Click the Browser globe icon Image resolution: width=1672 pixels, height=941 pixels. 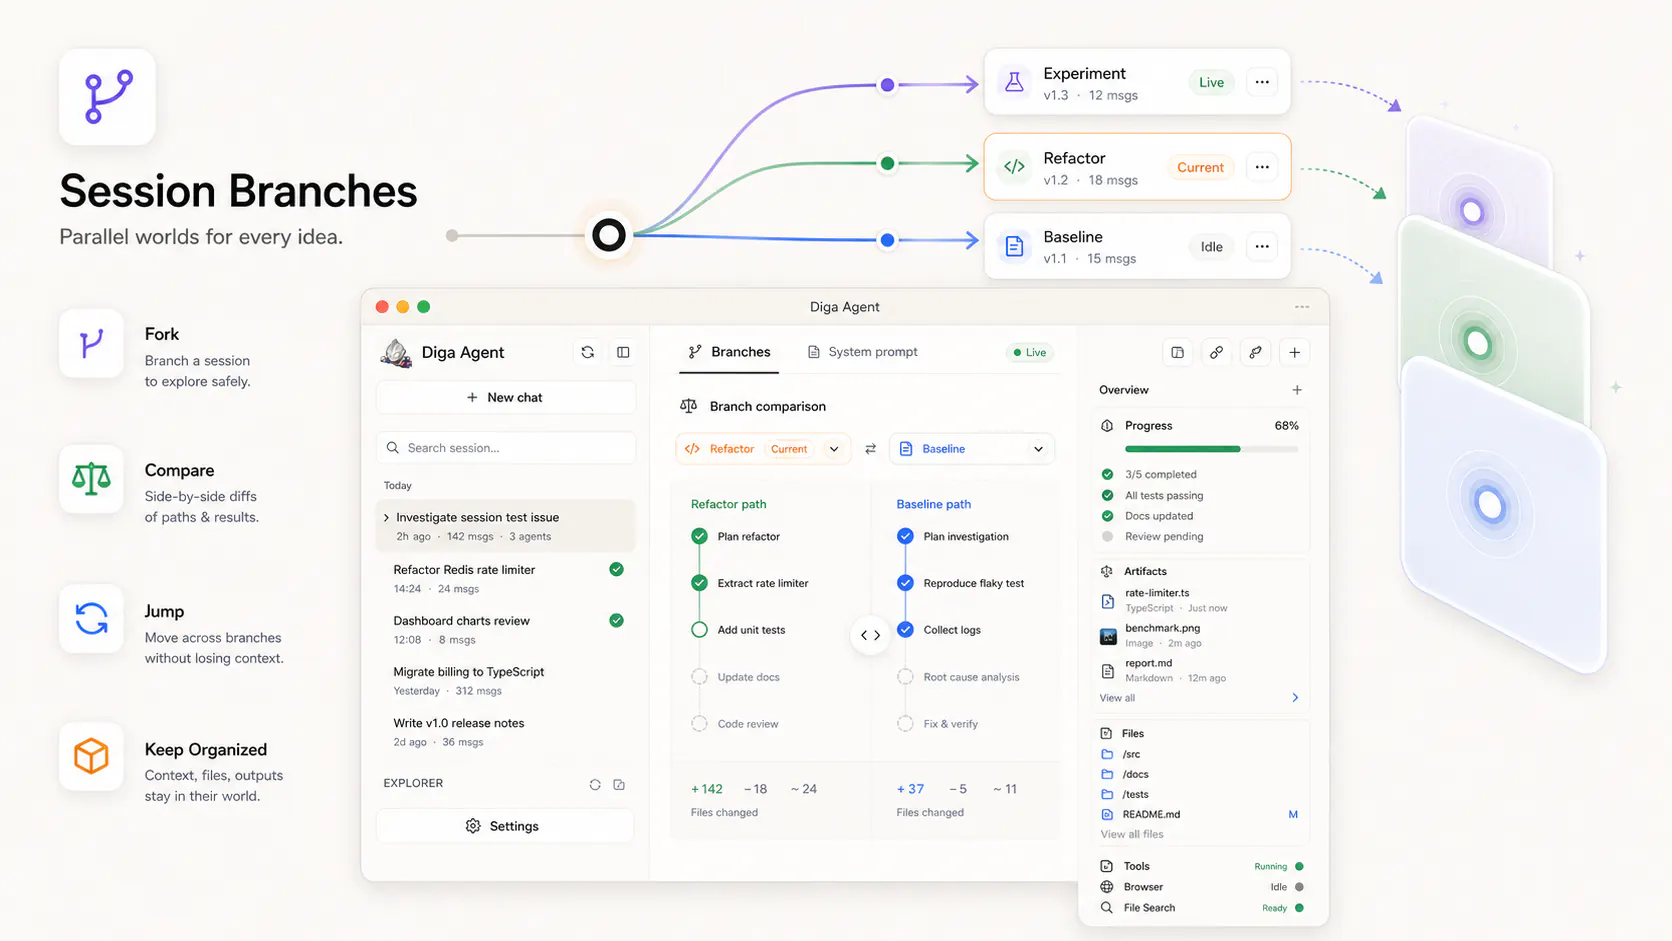pyautogui.click(x=1107, y=887)
